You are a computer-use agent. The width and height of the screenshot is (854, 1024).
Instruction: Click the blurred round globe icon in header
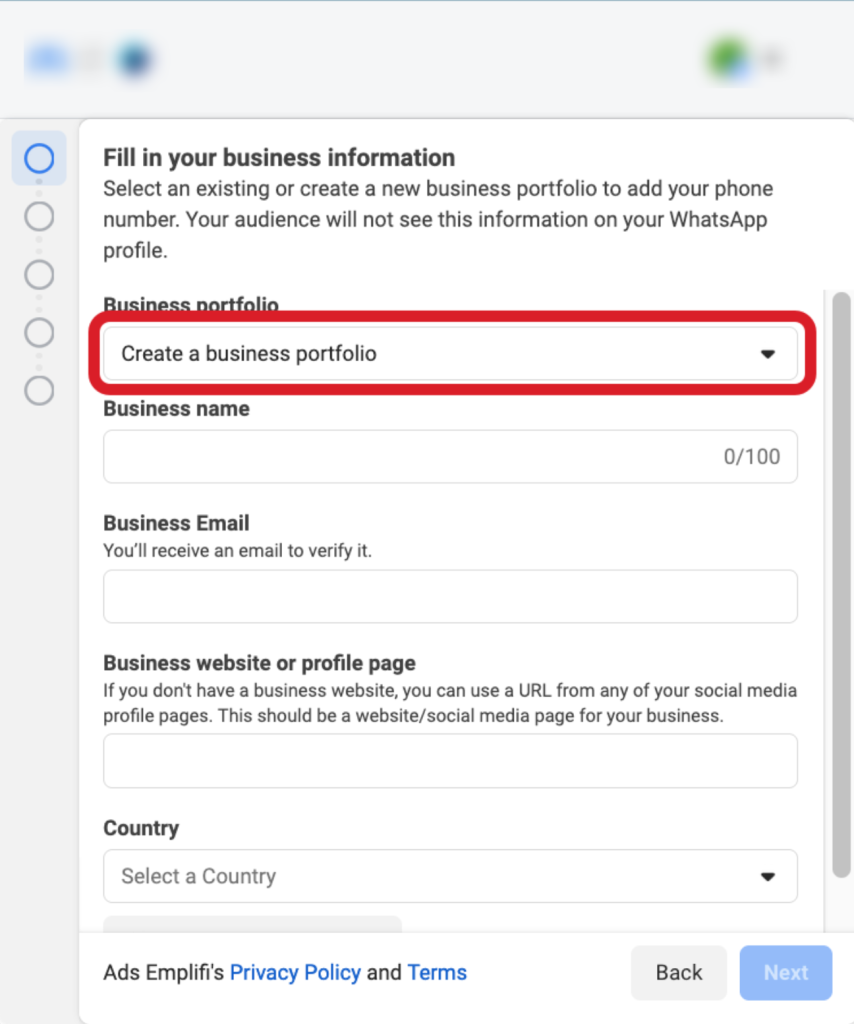click(134, 59)
